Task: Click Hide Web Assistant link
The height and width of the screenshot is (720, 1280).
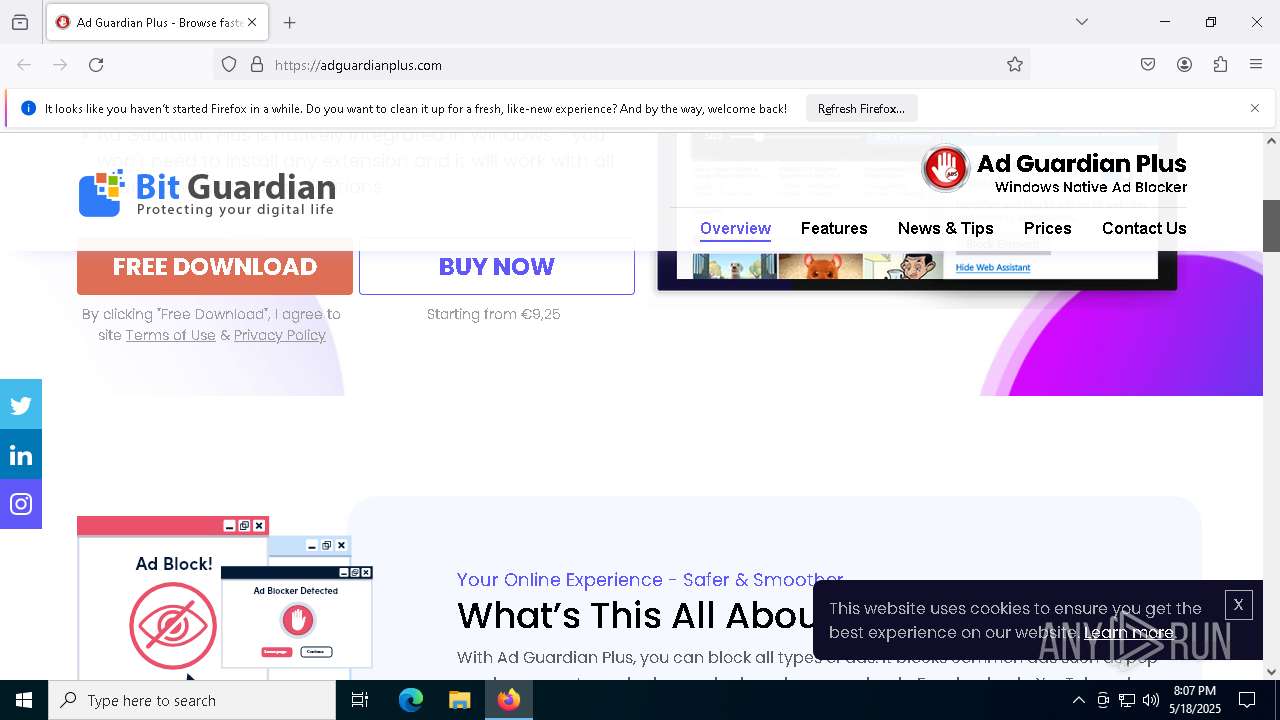Action: click(993, 268)
